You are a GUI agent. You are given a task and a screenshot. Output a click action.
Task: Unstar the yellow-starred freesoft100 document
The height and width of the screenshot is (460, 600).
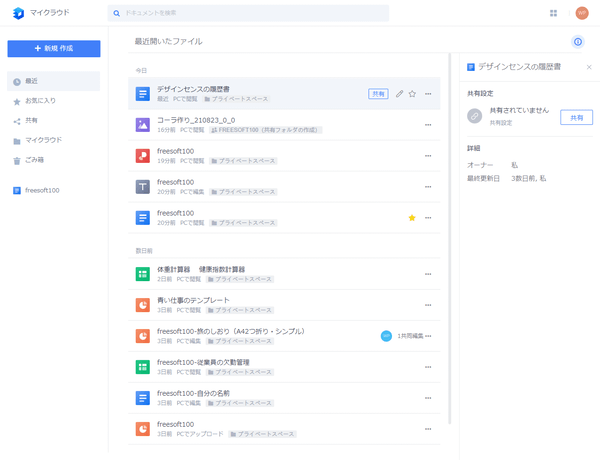[411, 217]
